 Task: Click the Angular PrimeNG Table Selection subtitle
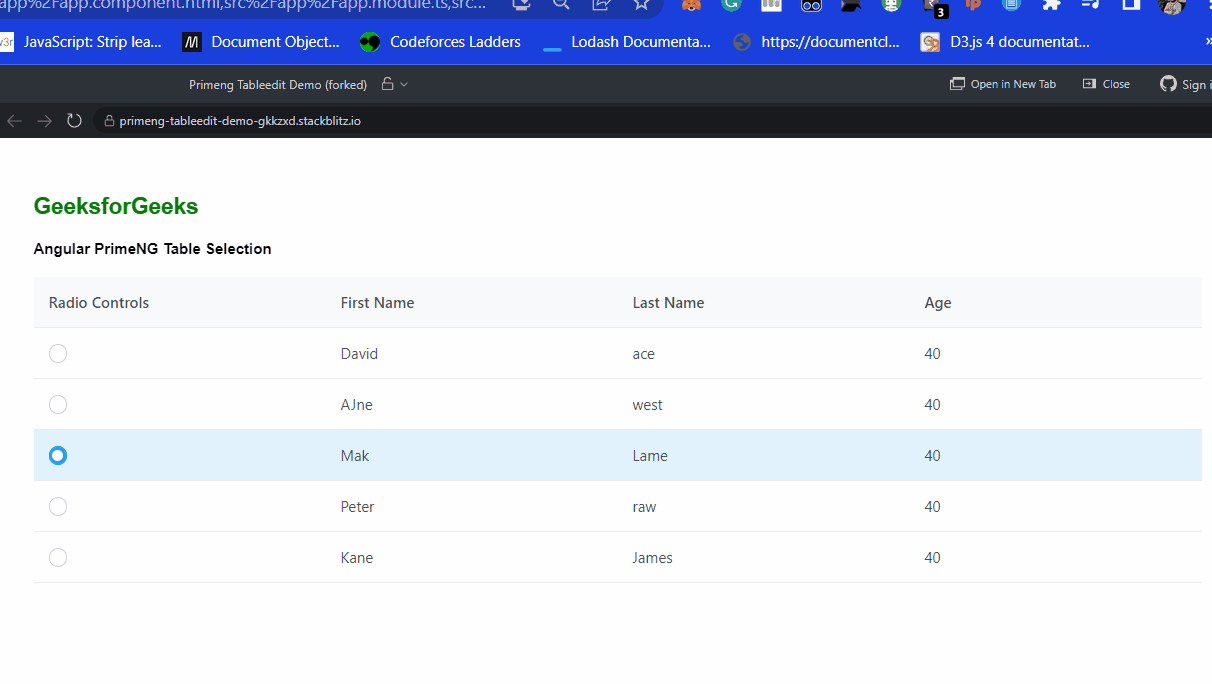(153, 249)
